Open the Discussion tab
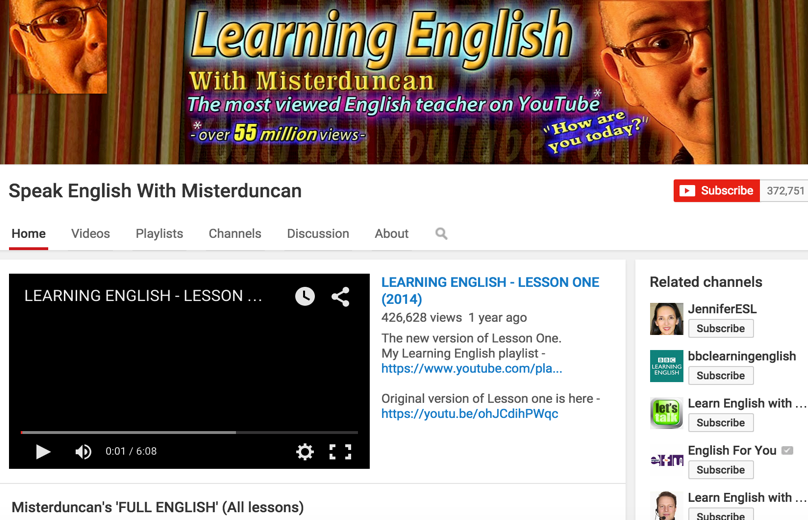Viewport: 808px width, 520px height. click(x=318, y=233)
